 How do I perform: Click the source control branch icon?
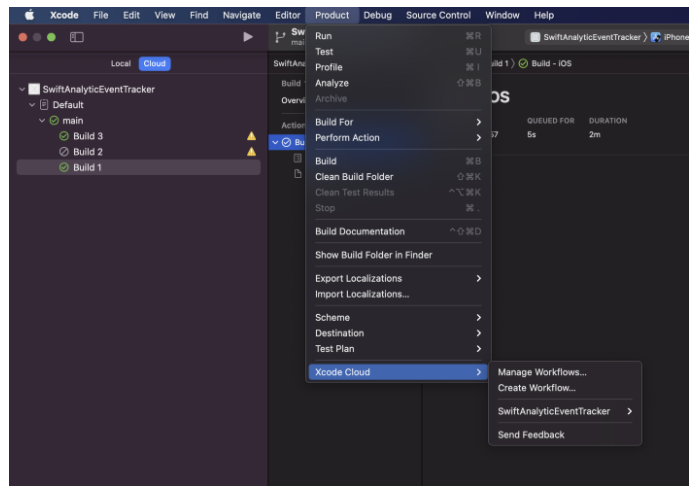tap(280, 37)
